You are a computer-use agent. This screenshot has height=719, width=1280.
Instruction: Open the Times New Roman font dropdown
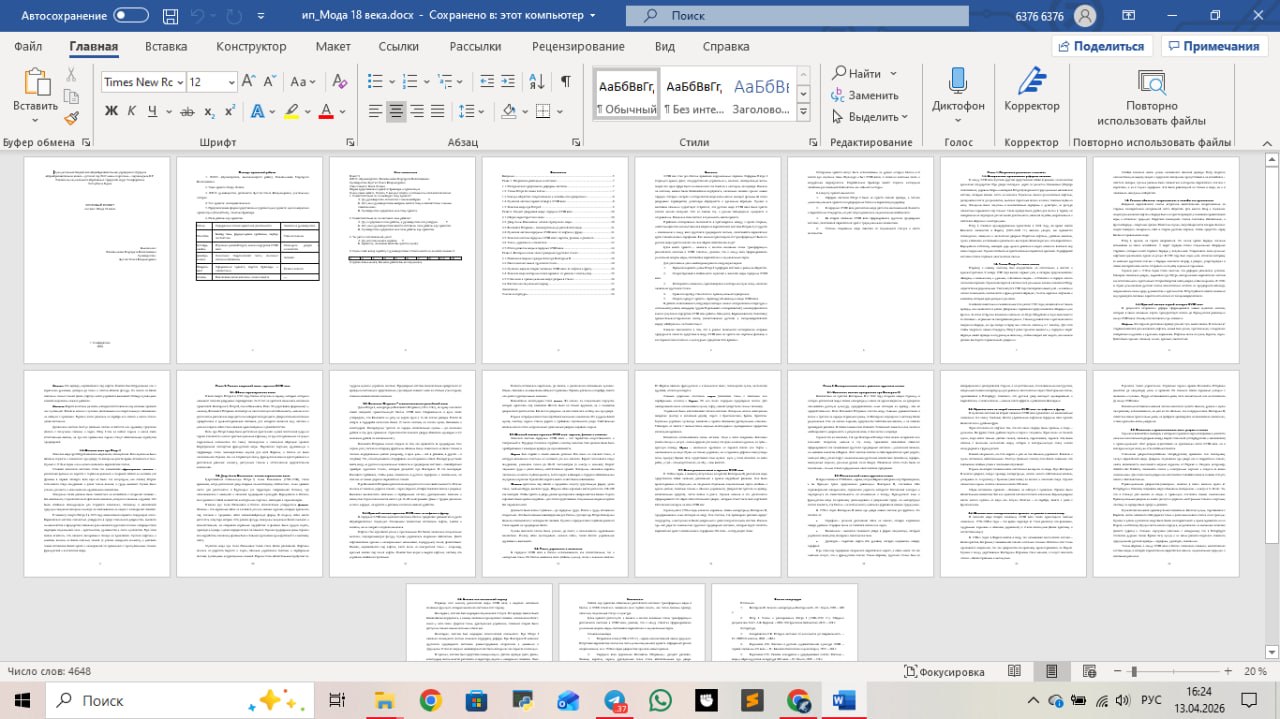pyautogui.click(x=179, y=82)
